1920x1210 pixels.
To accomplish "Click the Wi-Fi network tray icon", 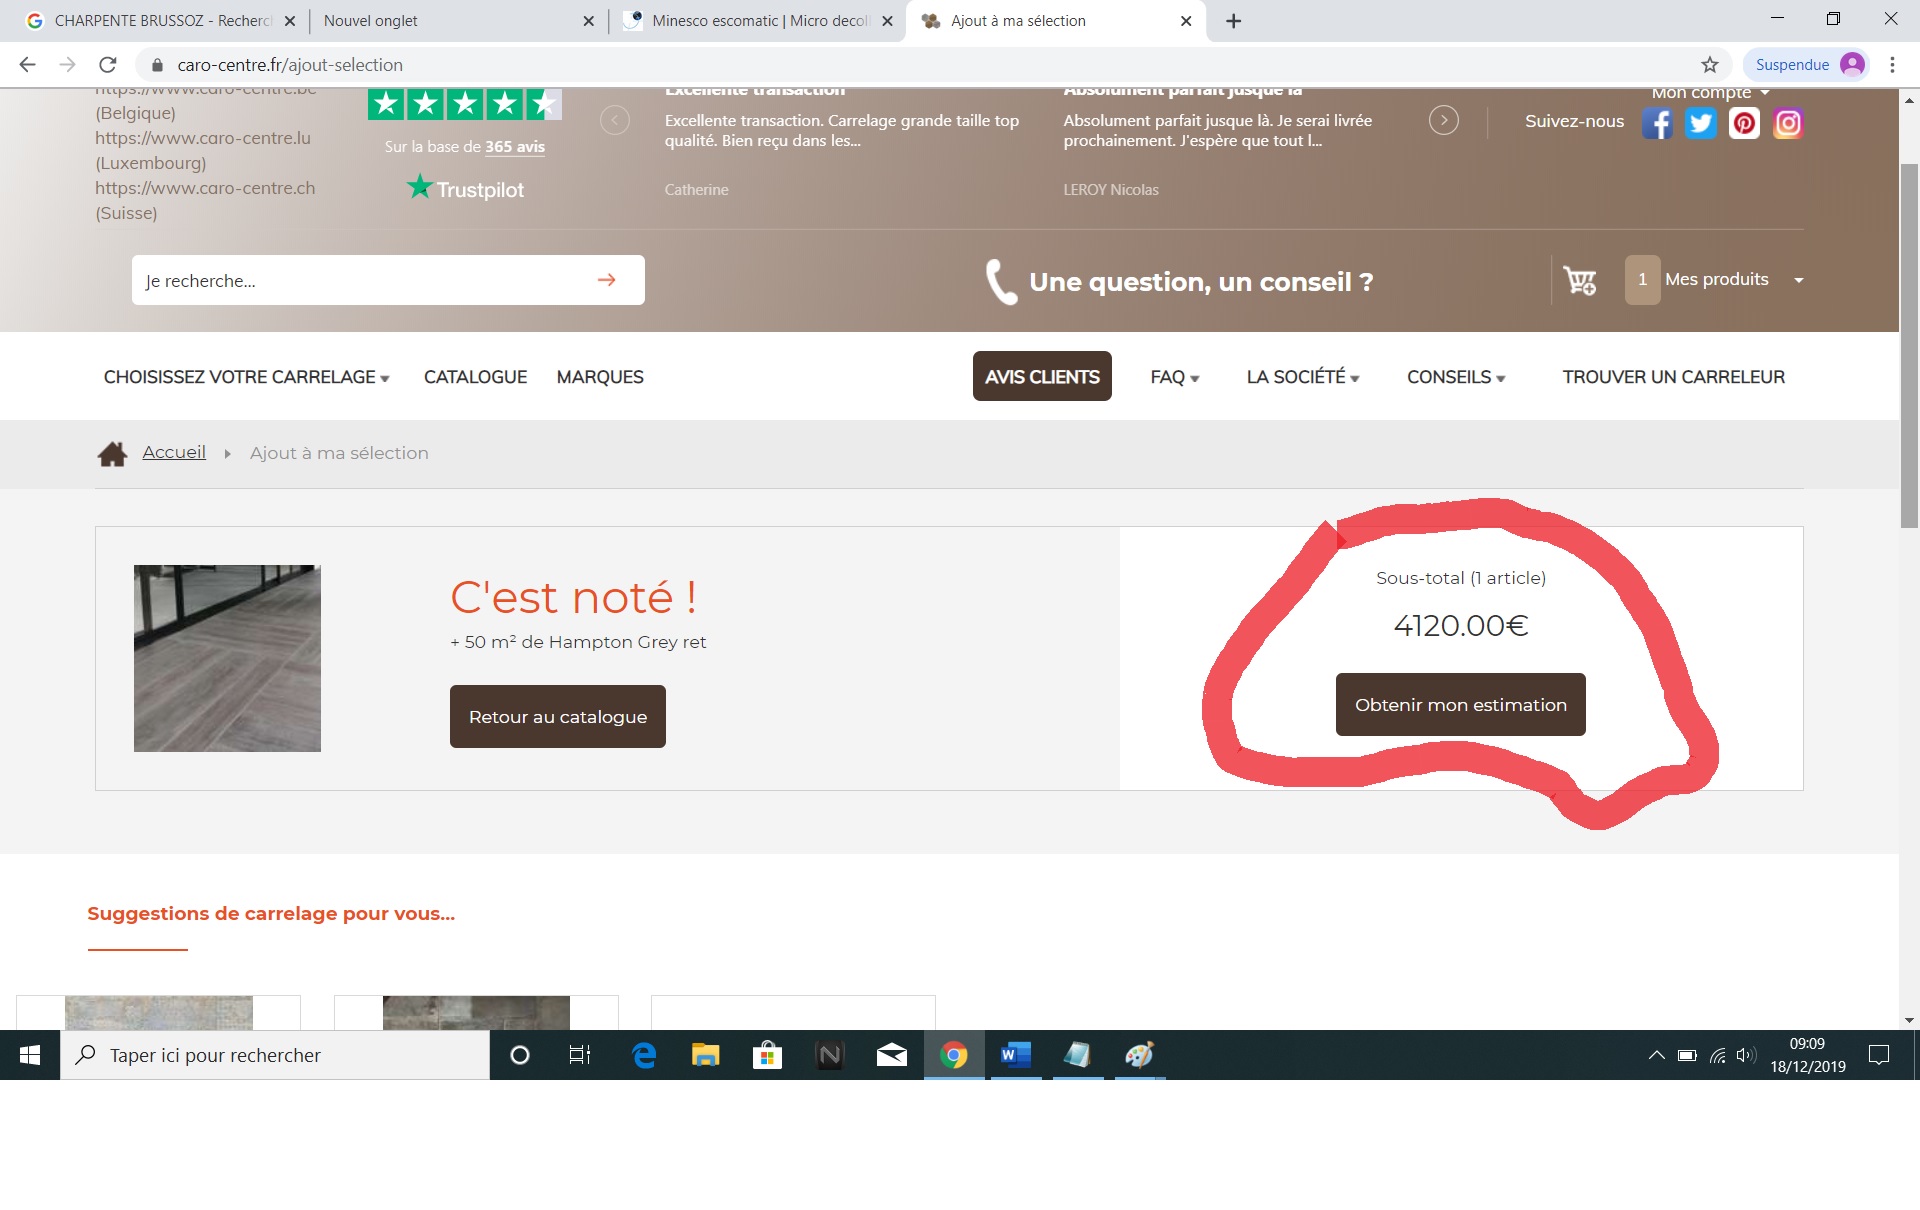I will point(1717,1055).
